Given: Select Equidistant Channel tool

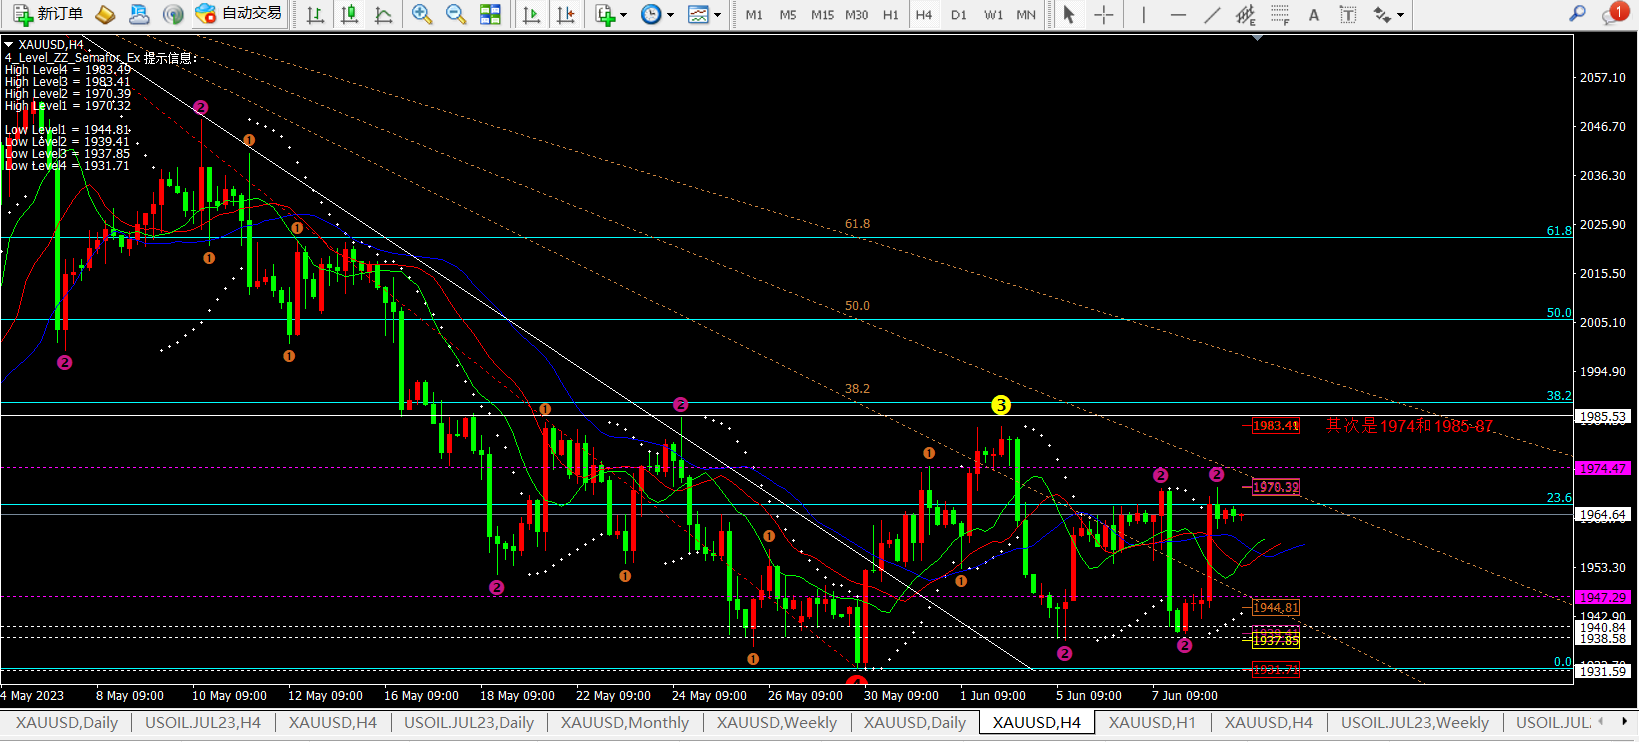Looking at the screenshot, I should (x=1246, y=14).
